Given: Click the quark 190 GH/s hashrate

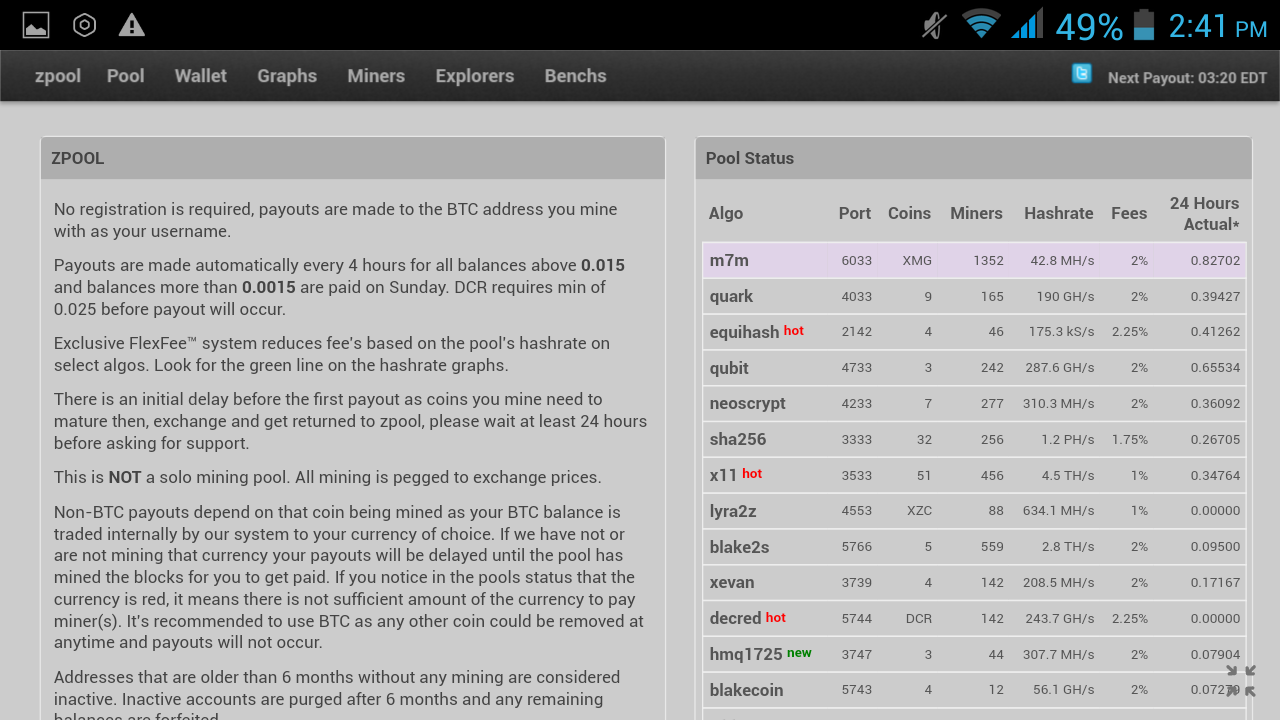Looking at the screenshot, I should pos(1065,296).
